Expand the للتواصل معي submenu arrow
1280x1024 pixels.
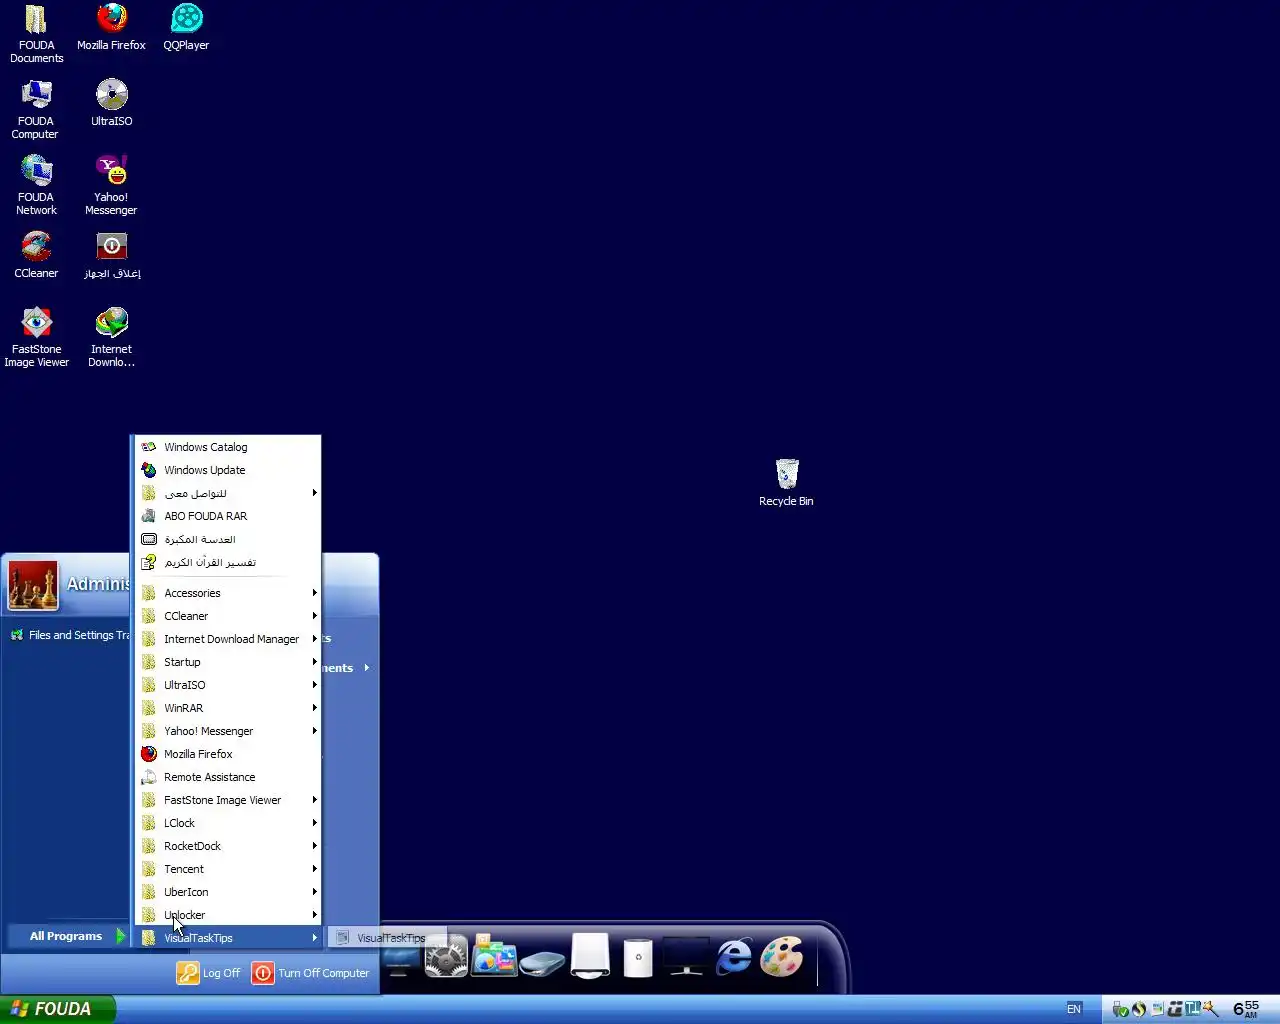coord(314,493)
